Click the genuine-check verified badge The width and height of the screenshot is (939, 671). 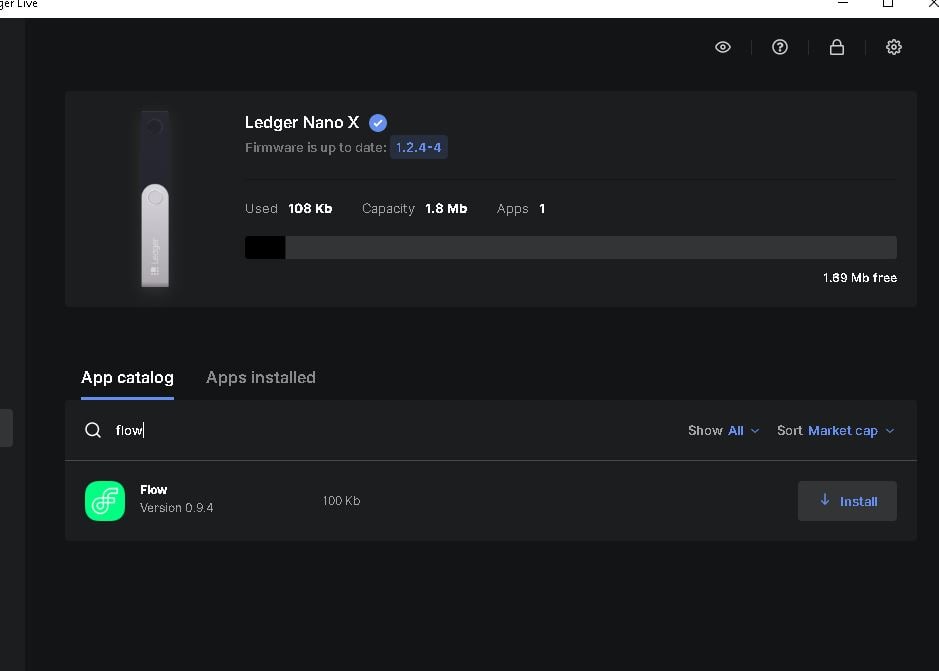point(378,123)
